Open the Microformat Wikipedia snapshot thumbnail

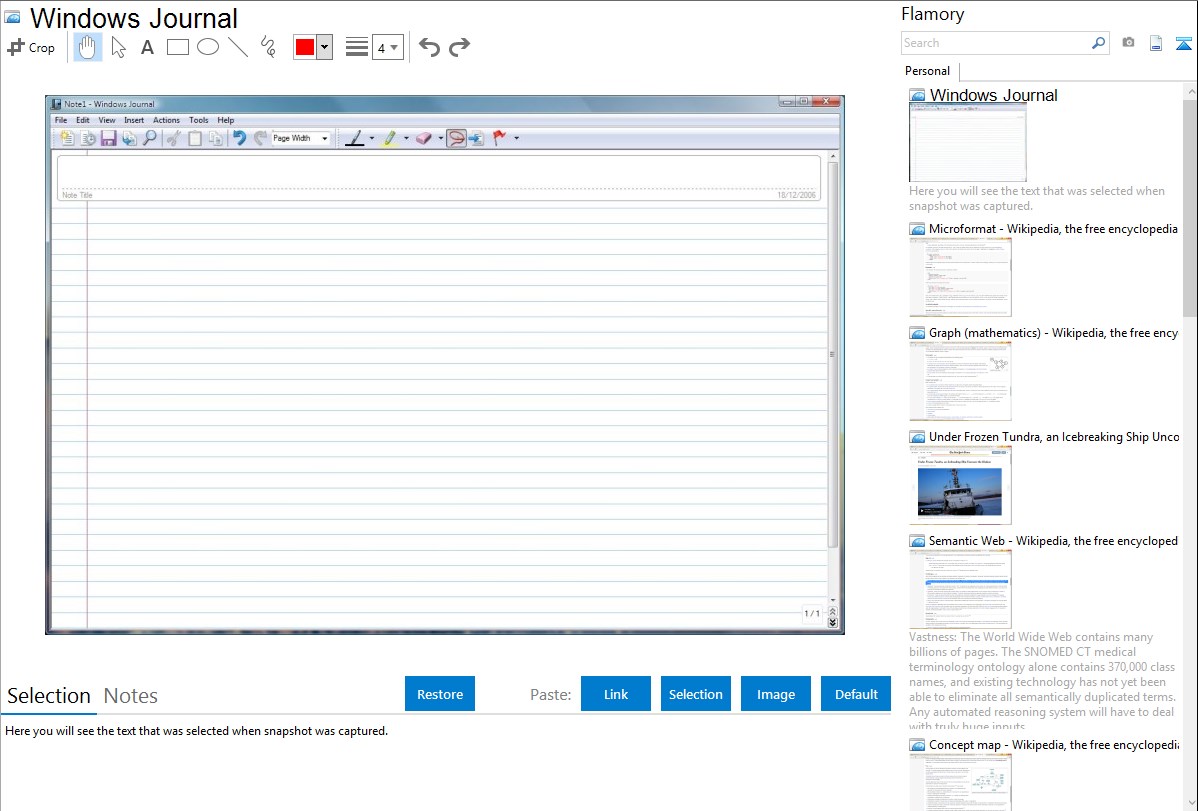[x=960, y=277]
